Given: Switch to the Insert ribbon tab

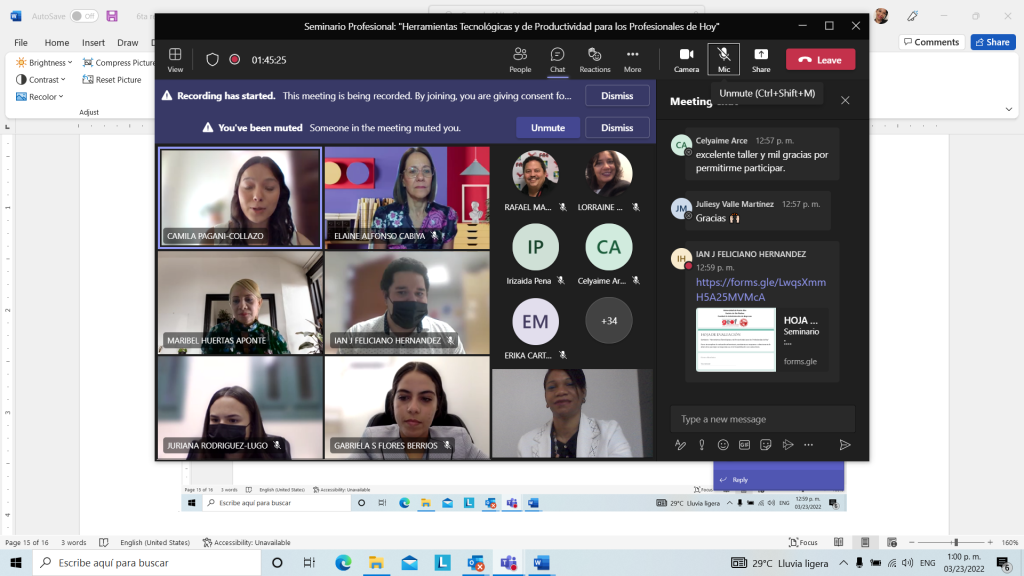Looking at the screenshot, I should [x=93, y=42].
